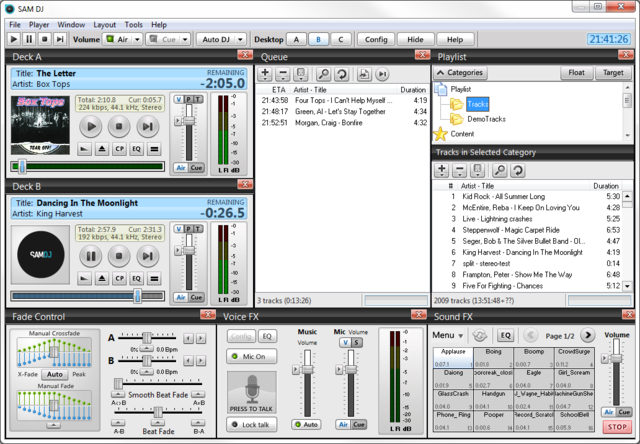Screen dimensions: 640x444
Task: Toggle Air output on Deck A
Action: pos(181,168)
